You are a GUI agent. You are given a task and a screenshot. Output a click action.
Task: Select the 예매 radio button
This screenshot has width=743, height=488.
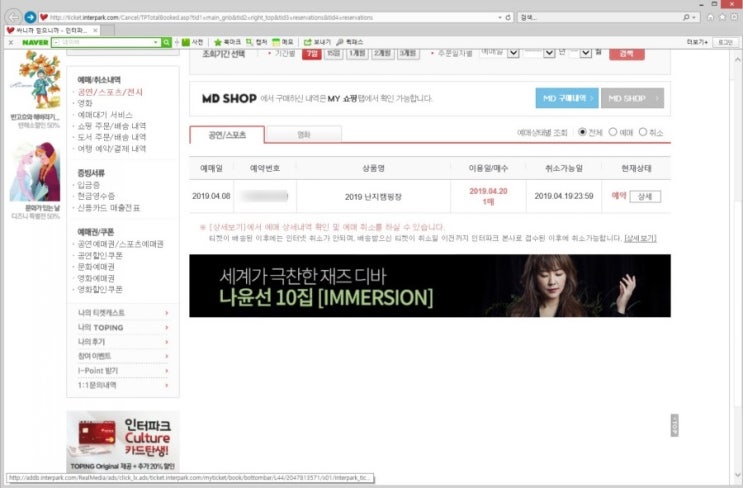click(613, 132)
